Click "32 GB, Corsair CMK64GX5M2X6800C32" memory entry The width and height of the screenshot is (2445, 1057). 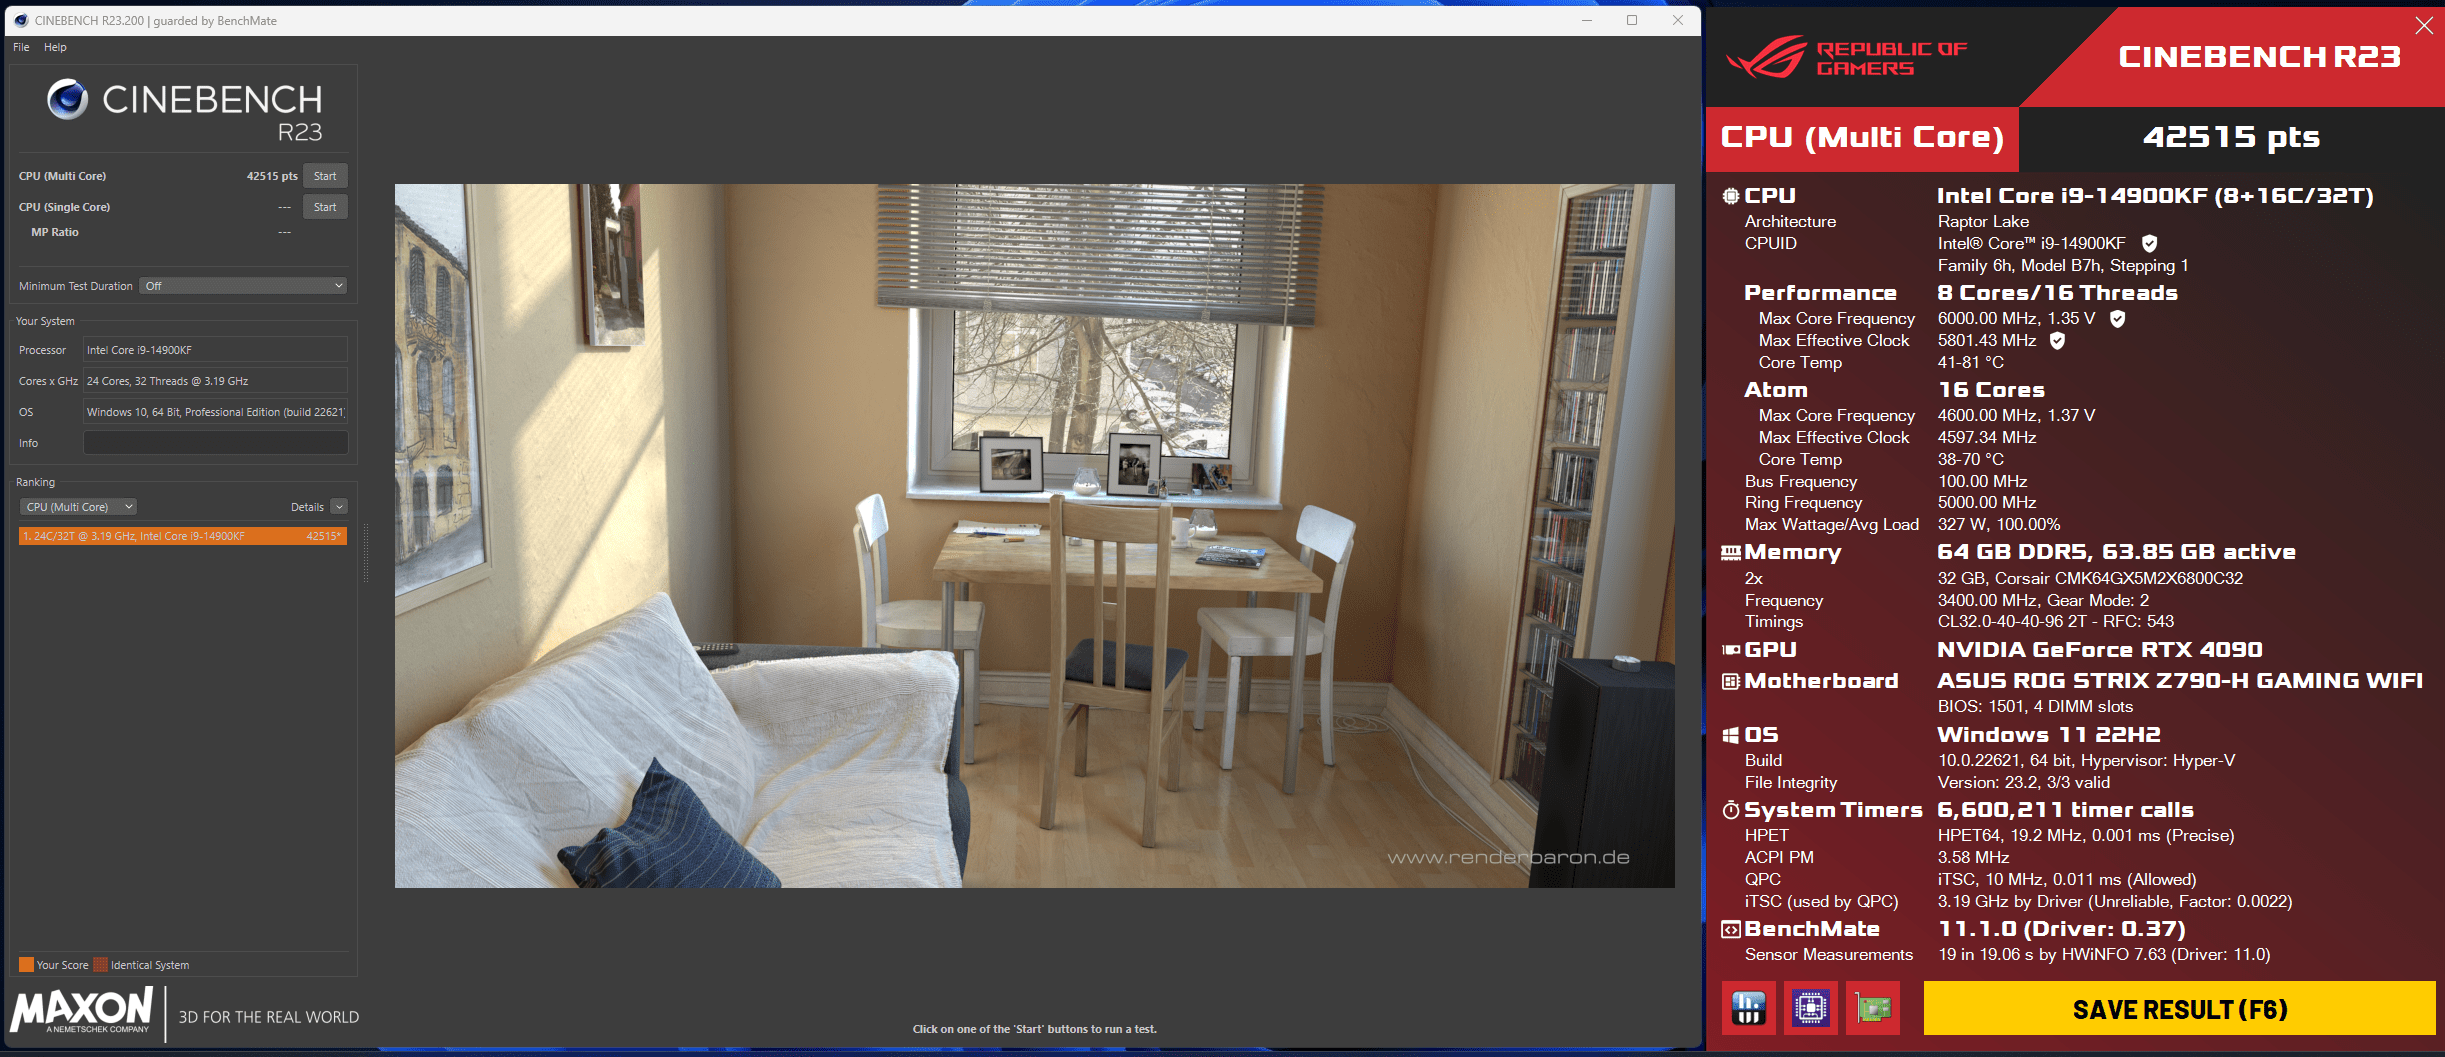click(x=2090, y=579)
